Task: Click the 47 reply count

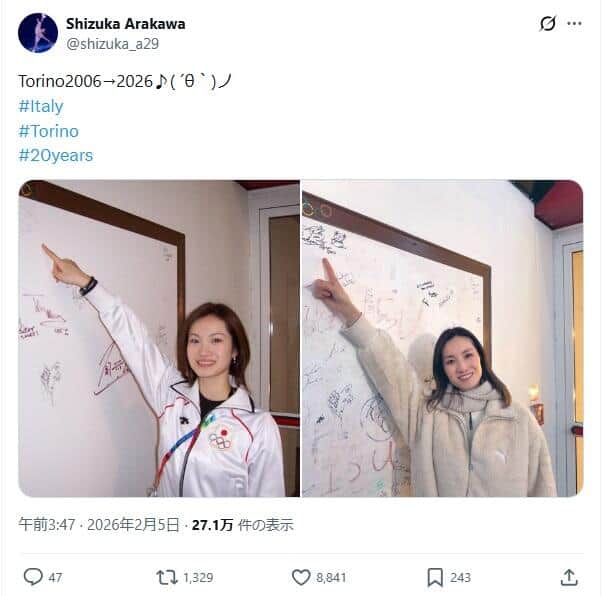Action: pyautogui.click(x=55, y=578)
